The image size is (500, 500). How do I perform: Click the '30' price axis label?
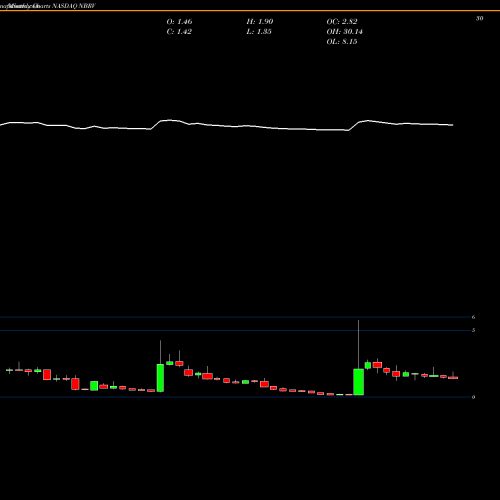[x=479, y=19]
